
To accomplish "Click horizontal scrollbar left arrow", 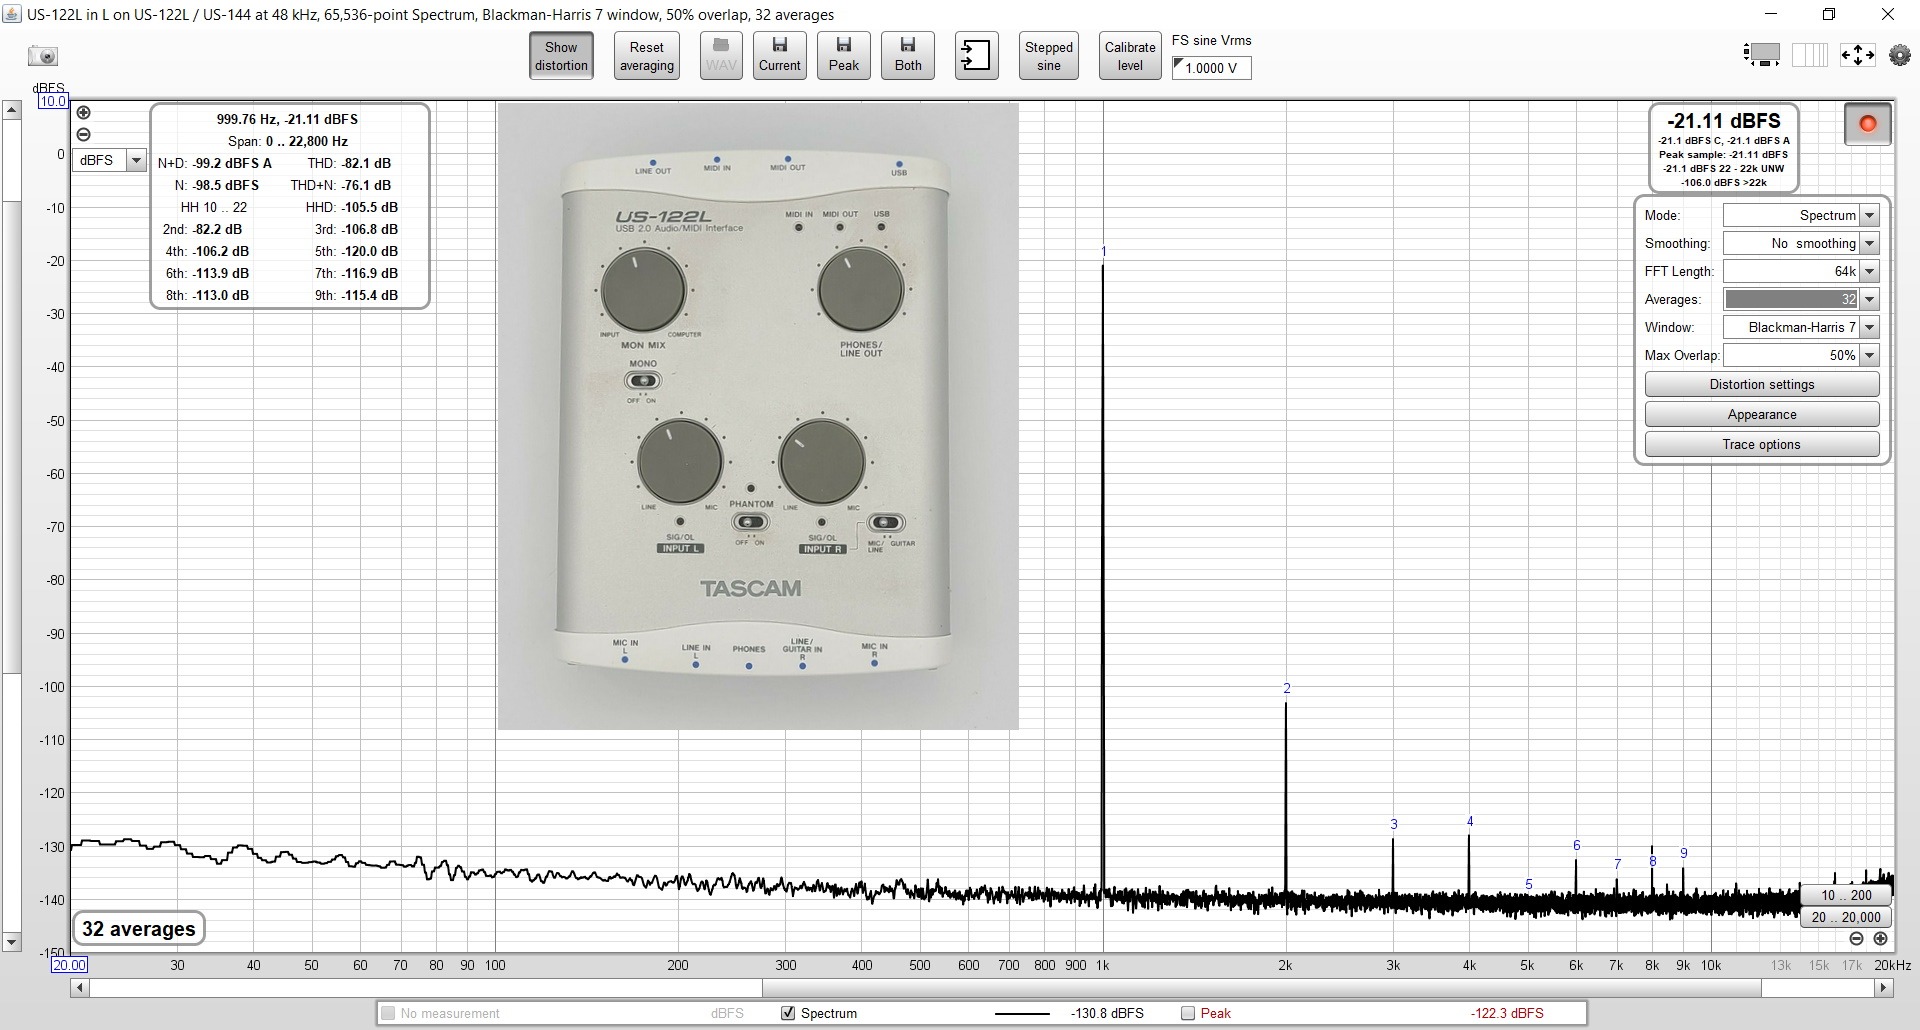I will (x=79, y=988).
